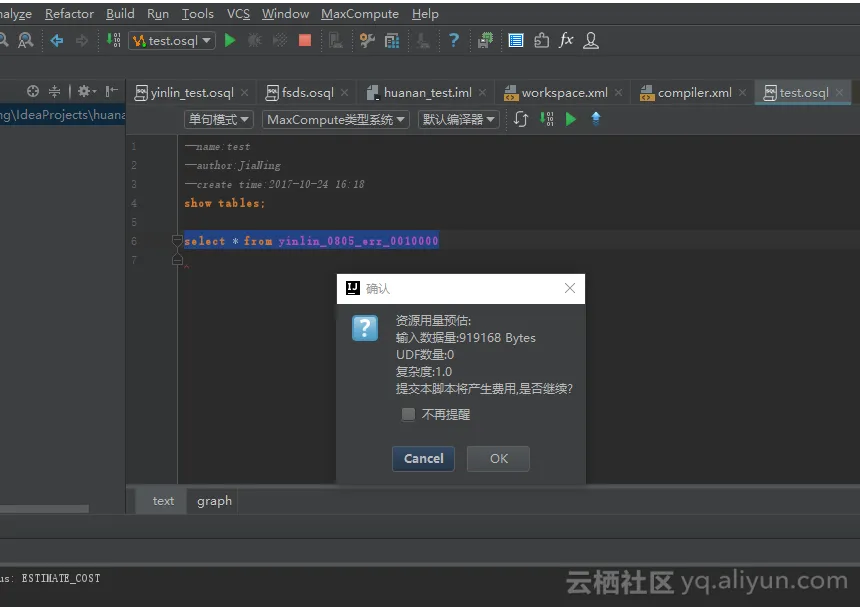The image size is (860, 607).
Task: Open the Run menu
Action: click(x=158, y=14)
